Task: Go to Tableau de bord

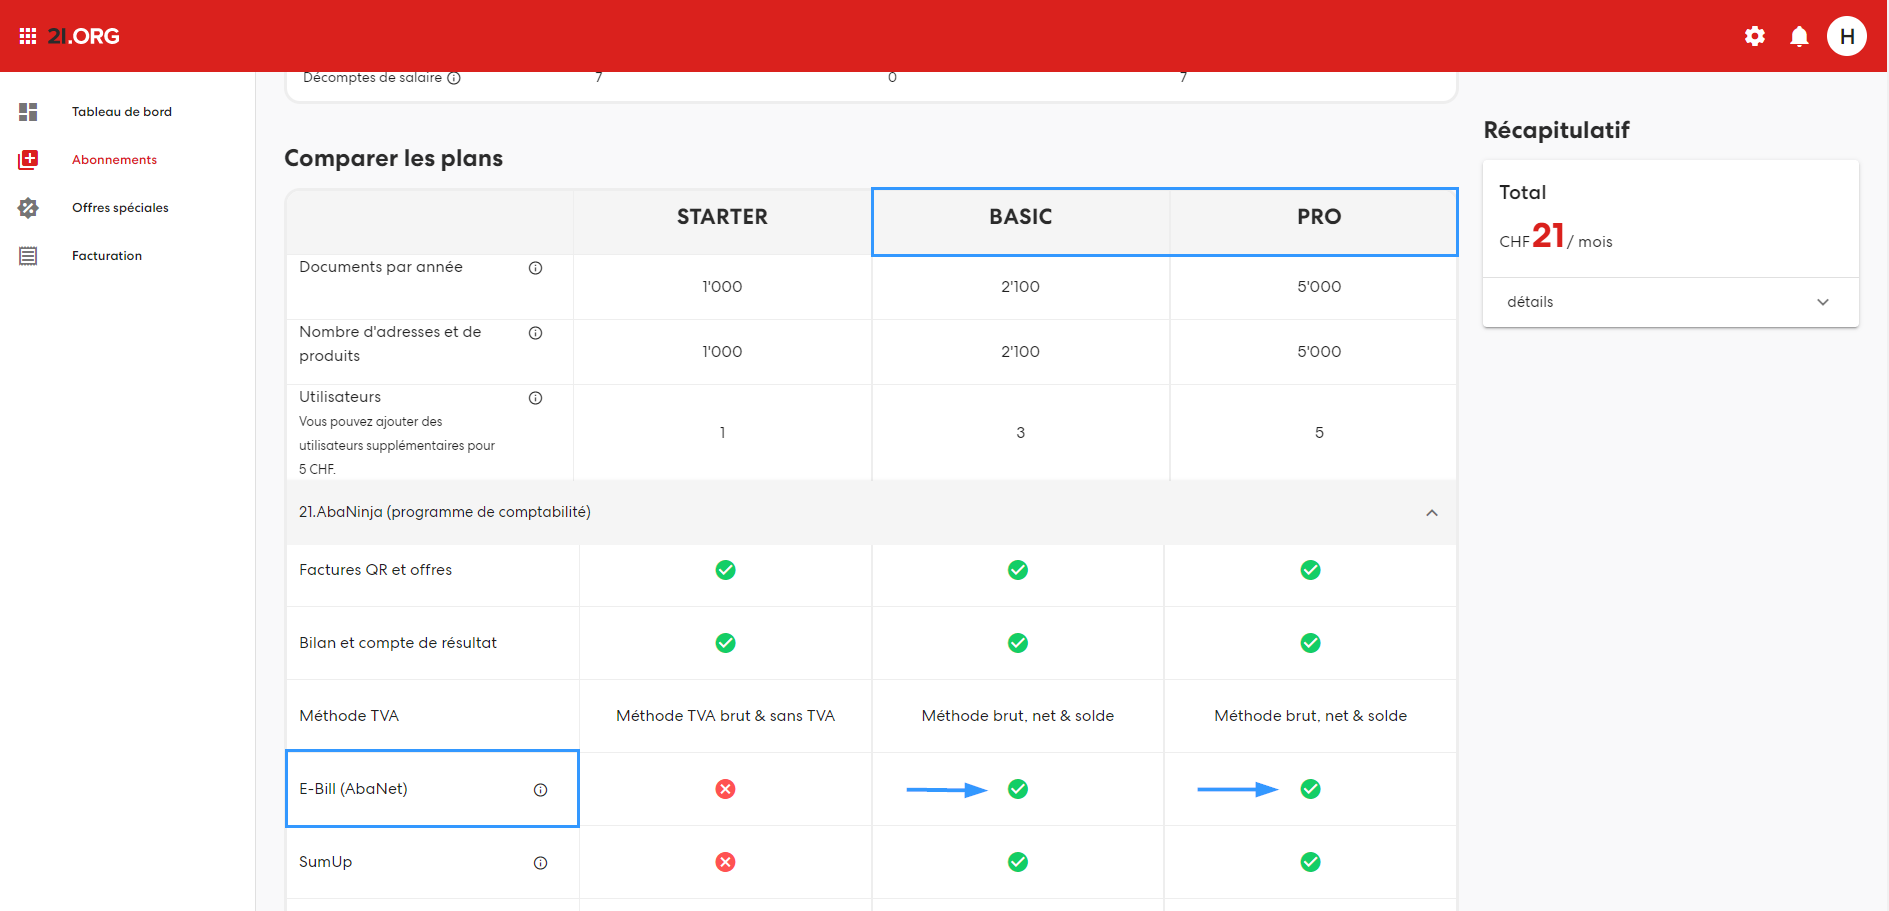Action: (122, 112)
